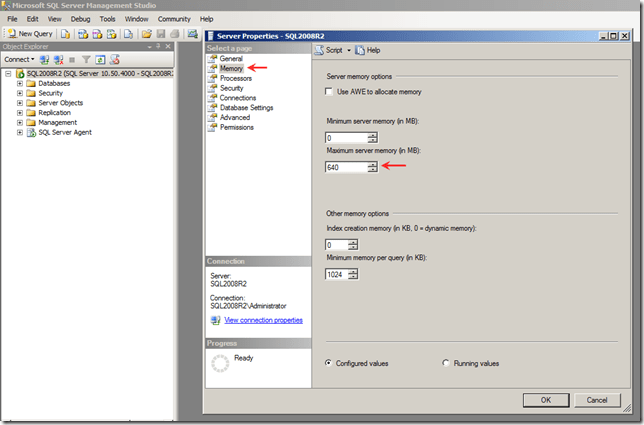The height and width of the screenshot is (425, 644).
Task: Click the Open File folder icon
Action: 146,34
